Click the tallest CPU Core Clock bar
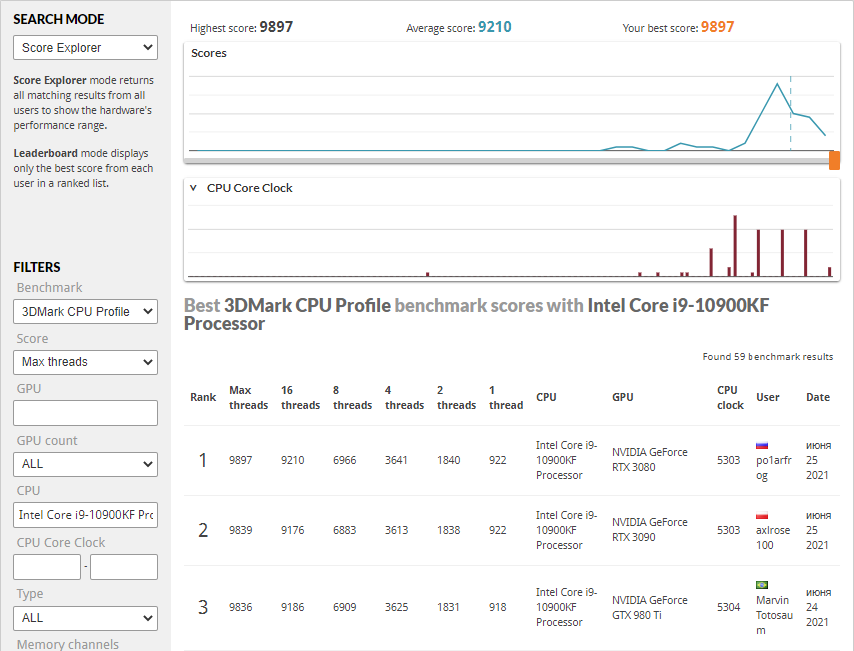 tap(735, 246)
